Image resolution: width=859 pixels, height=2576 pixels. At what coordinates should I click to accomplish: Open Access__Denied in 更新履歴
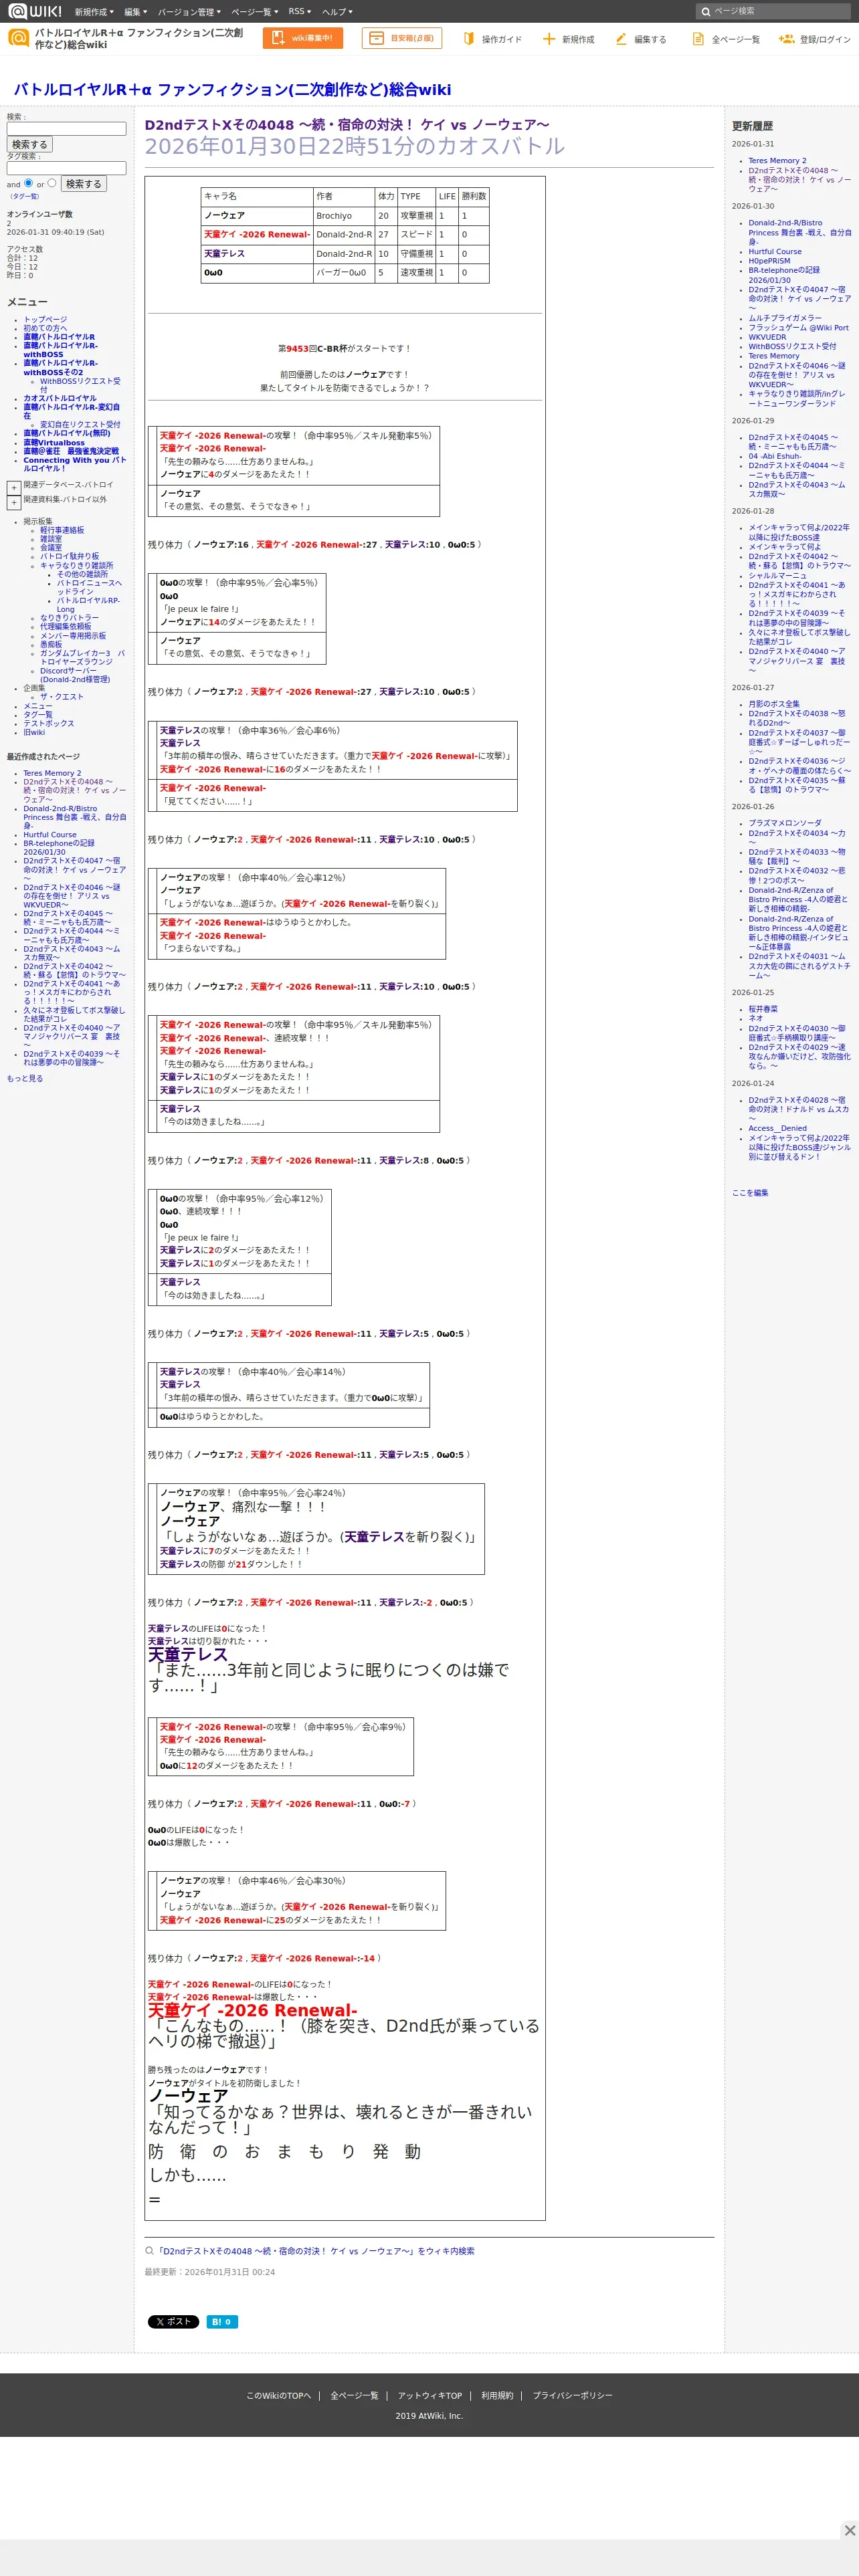(778, 1128)
